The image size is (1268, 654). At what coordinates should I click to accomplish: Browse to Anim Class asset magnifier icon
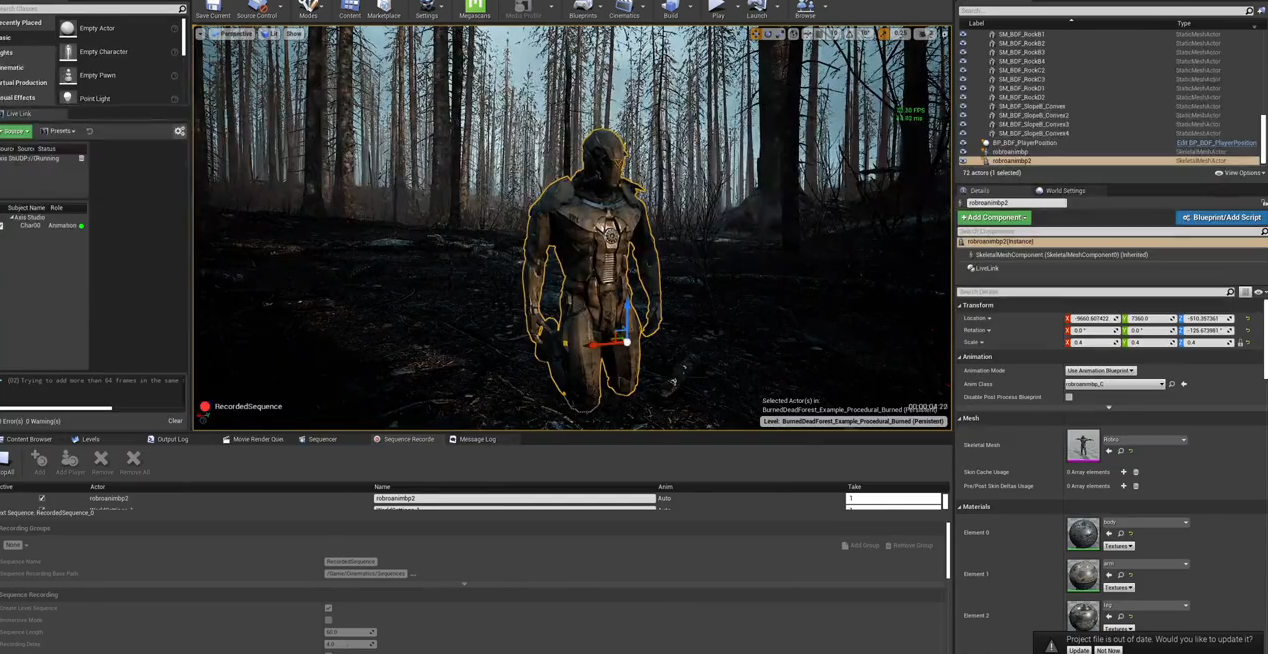click(x=1172, y=384)
